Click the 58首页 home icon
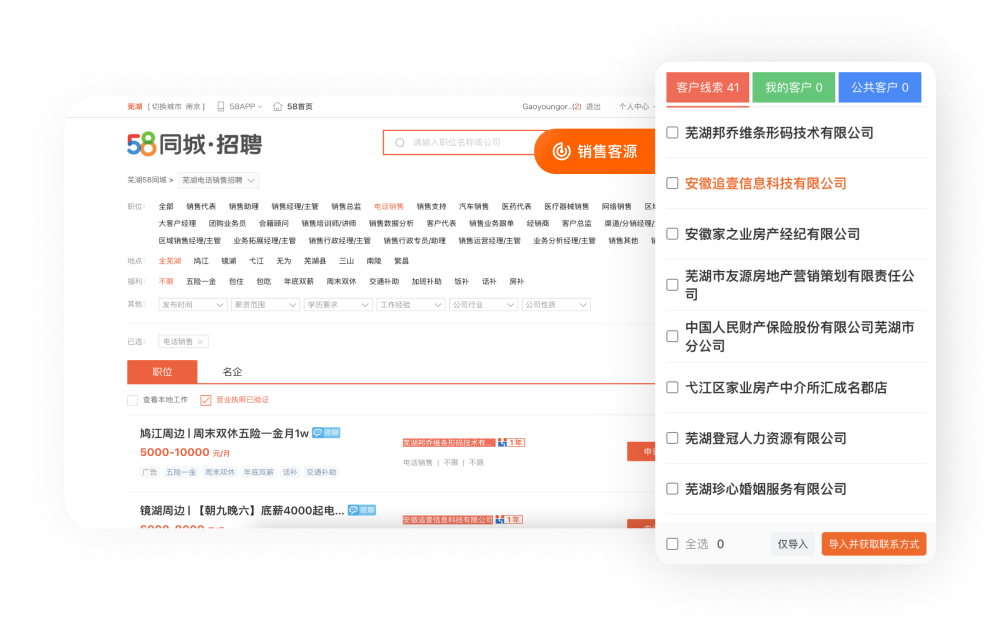Viewport: 1001px width, 632px height. (x=277, y=106)
